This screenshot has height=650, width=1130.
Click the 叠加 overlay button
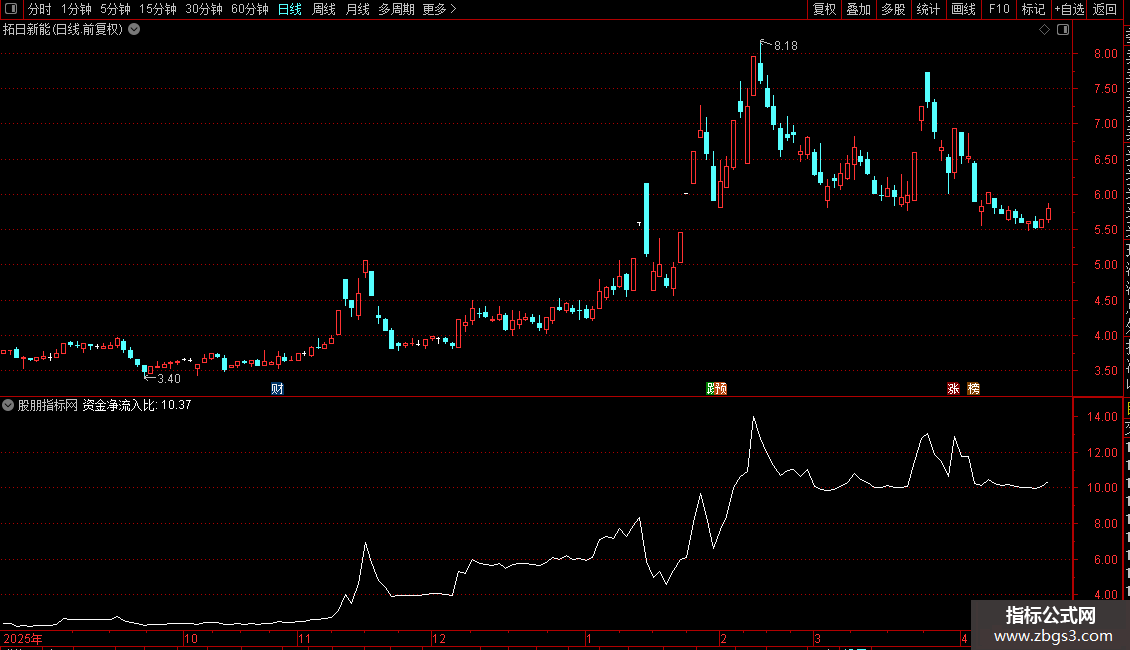(858, 9)
